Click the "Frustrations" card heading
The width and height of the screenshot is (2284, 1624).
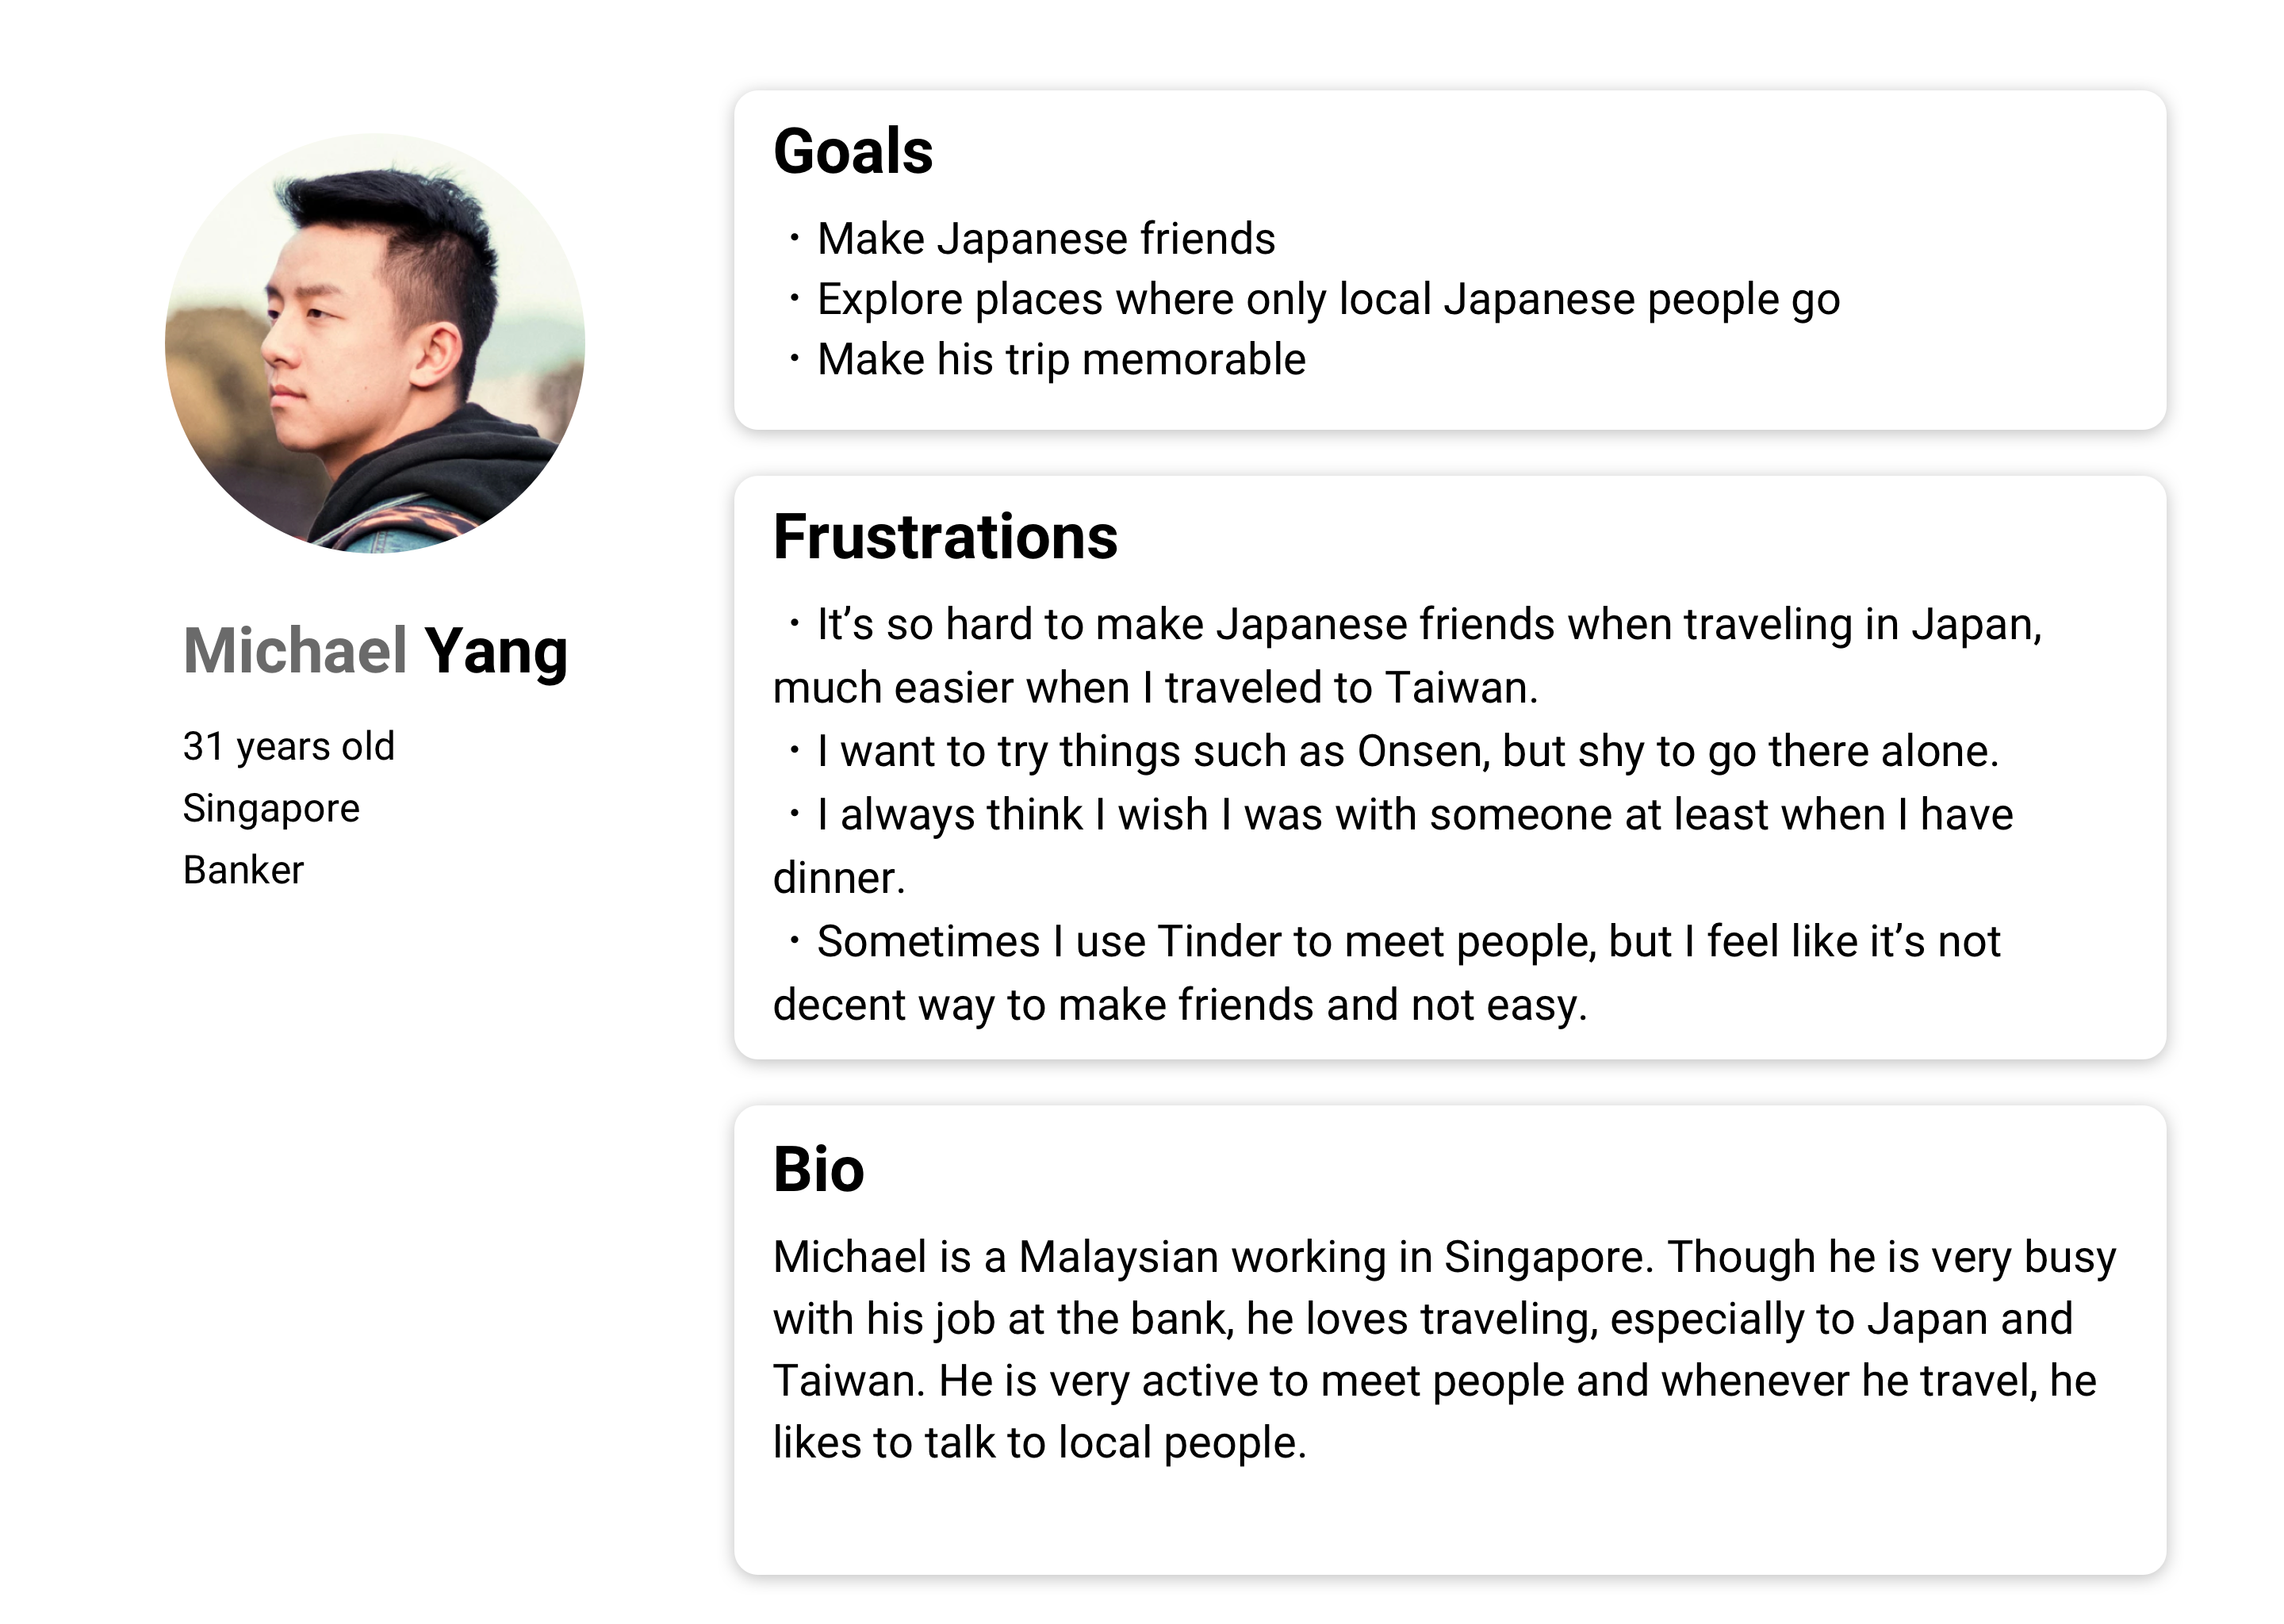(x=945, y=537)
